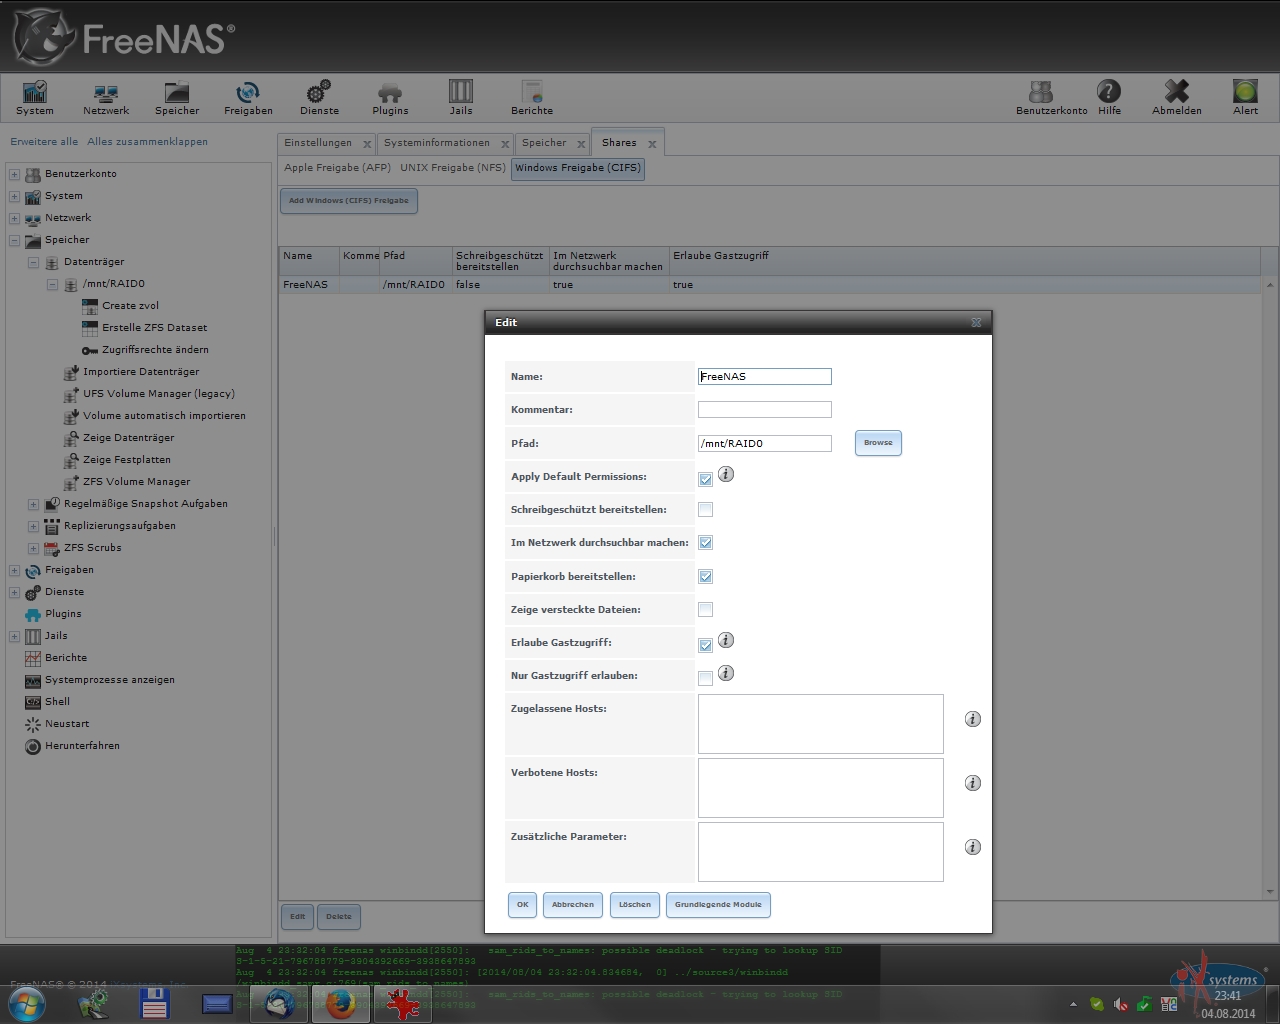Click Browse next to Pfad field
The width and height of the screenshot is (1280, 1024).
pos(878,443)
